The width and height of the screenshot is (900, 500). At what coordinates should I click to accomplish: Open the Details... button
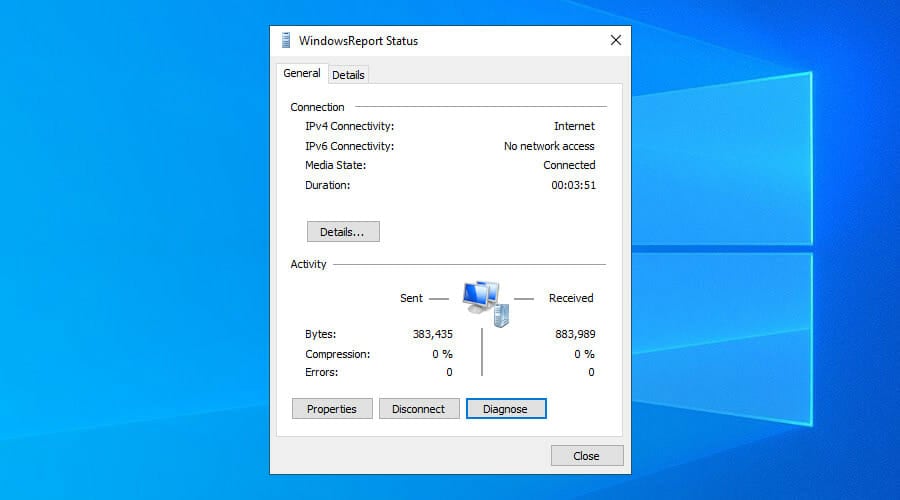tap(343, 232)
